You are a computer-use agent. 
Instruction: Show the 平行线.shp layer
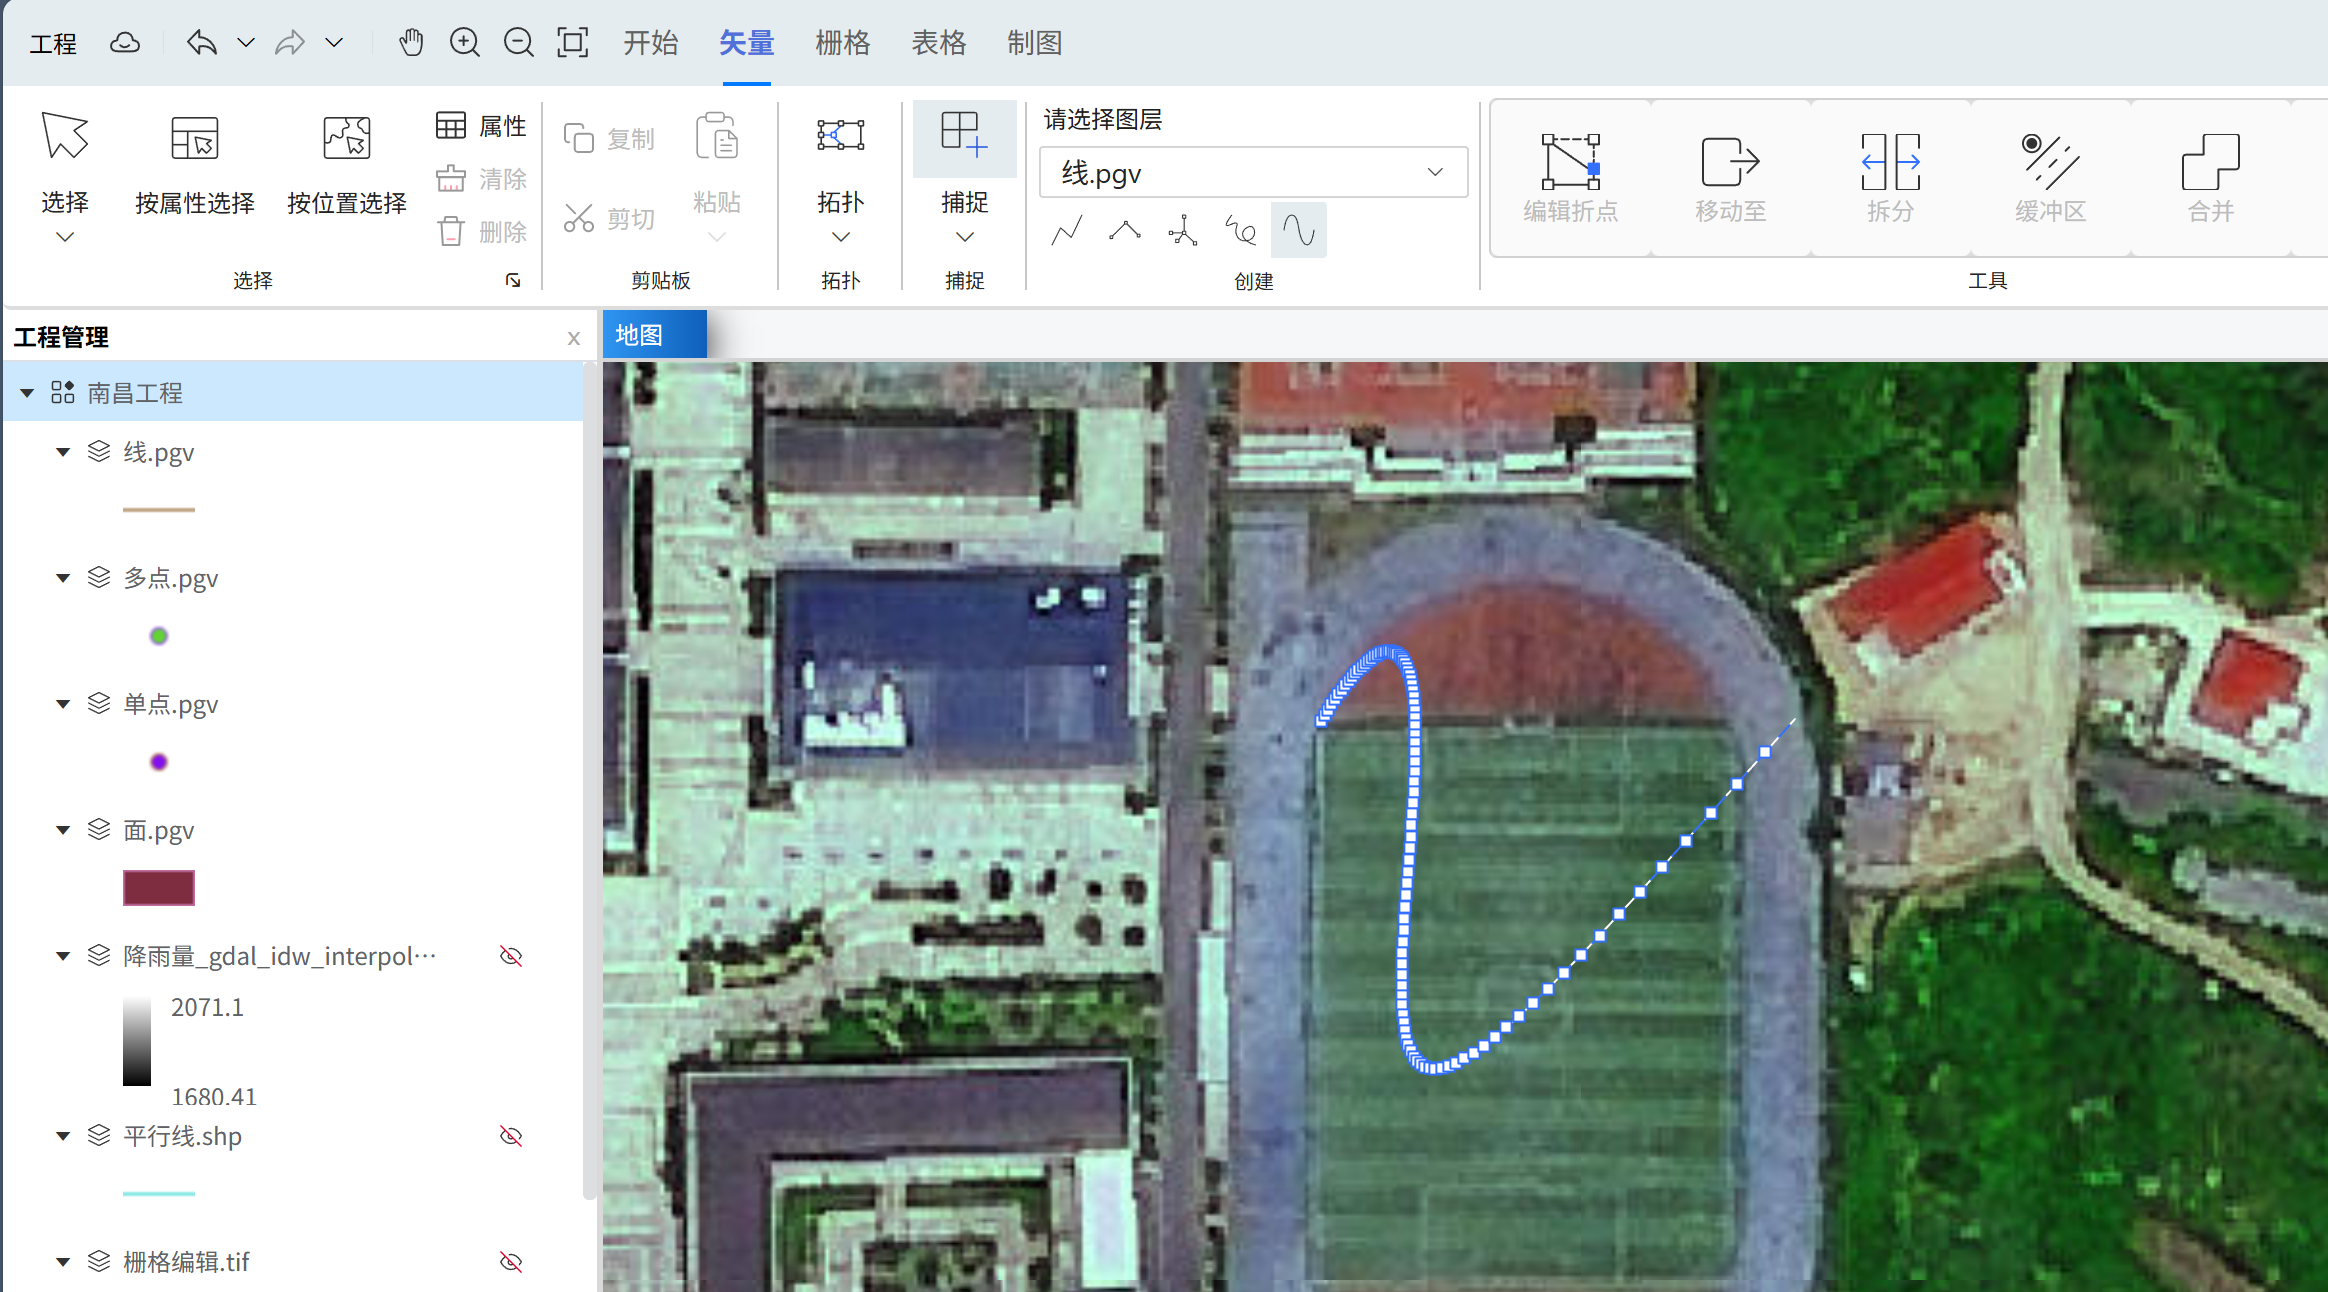(511, 1136)
